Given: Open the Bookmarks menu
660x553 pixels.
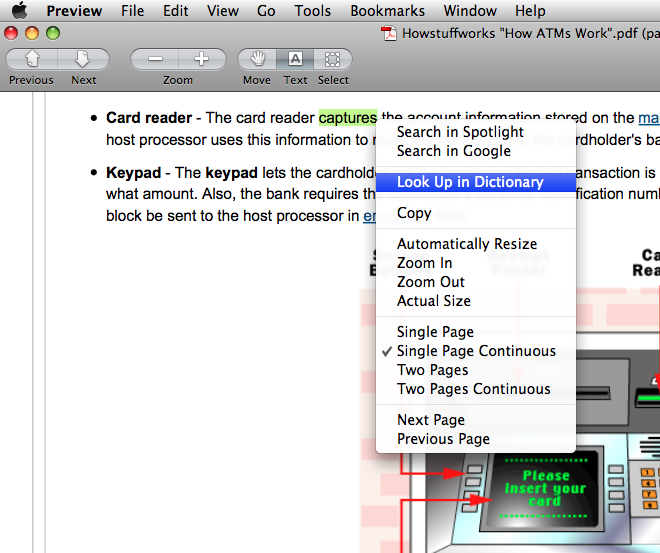Looking at the screenshot, I should (388, 11).
